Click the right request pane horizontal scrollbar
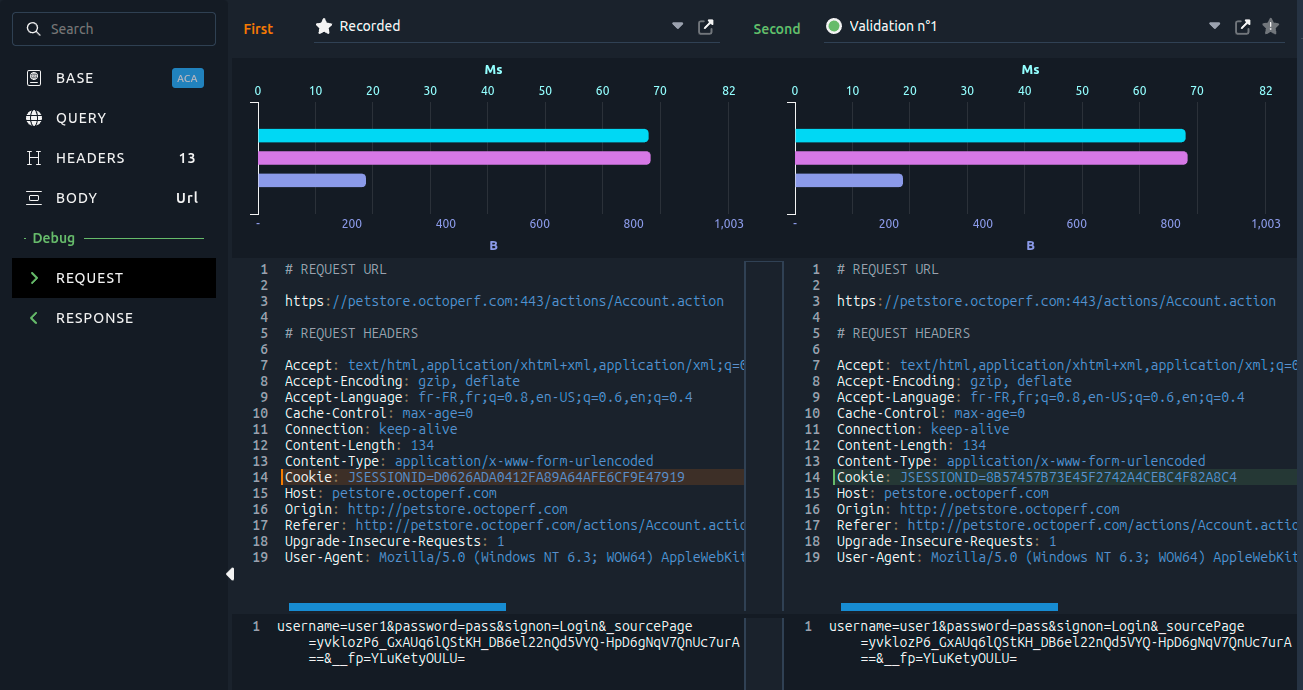This screenshot has width=1303, height=690. coord(949,606)
